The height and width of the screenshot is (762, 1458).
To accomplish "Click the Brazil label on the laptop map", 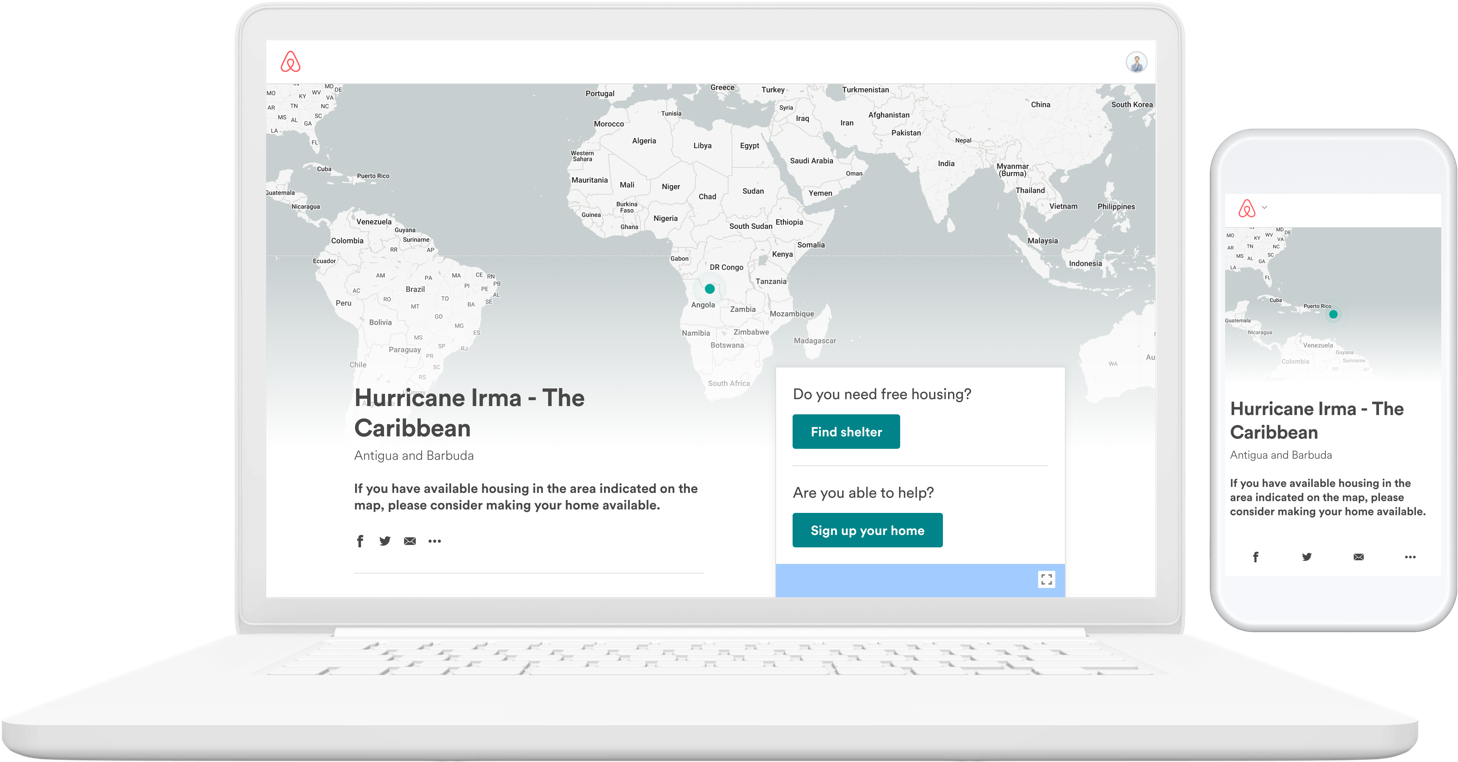I will click(415, 289).
